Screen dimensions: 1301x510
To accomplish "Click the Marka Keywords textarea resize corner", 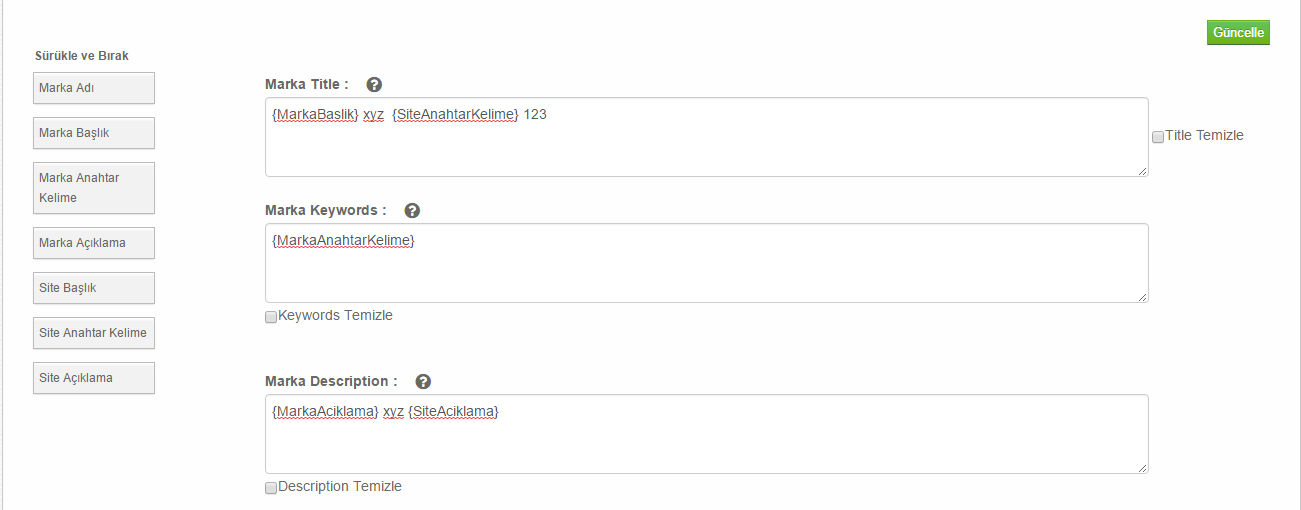I will coord(1143,297).
